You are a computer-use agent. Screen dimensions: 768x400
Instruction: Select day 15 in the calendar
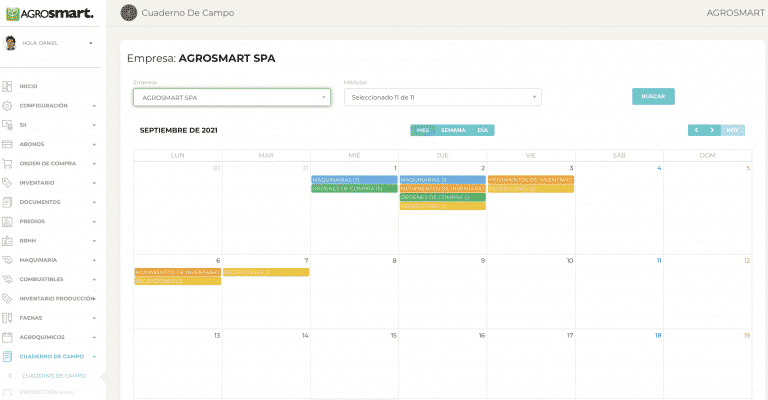[393, 335]
